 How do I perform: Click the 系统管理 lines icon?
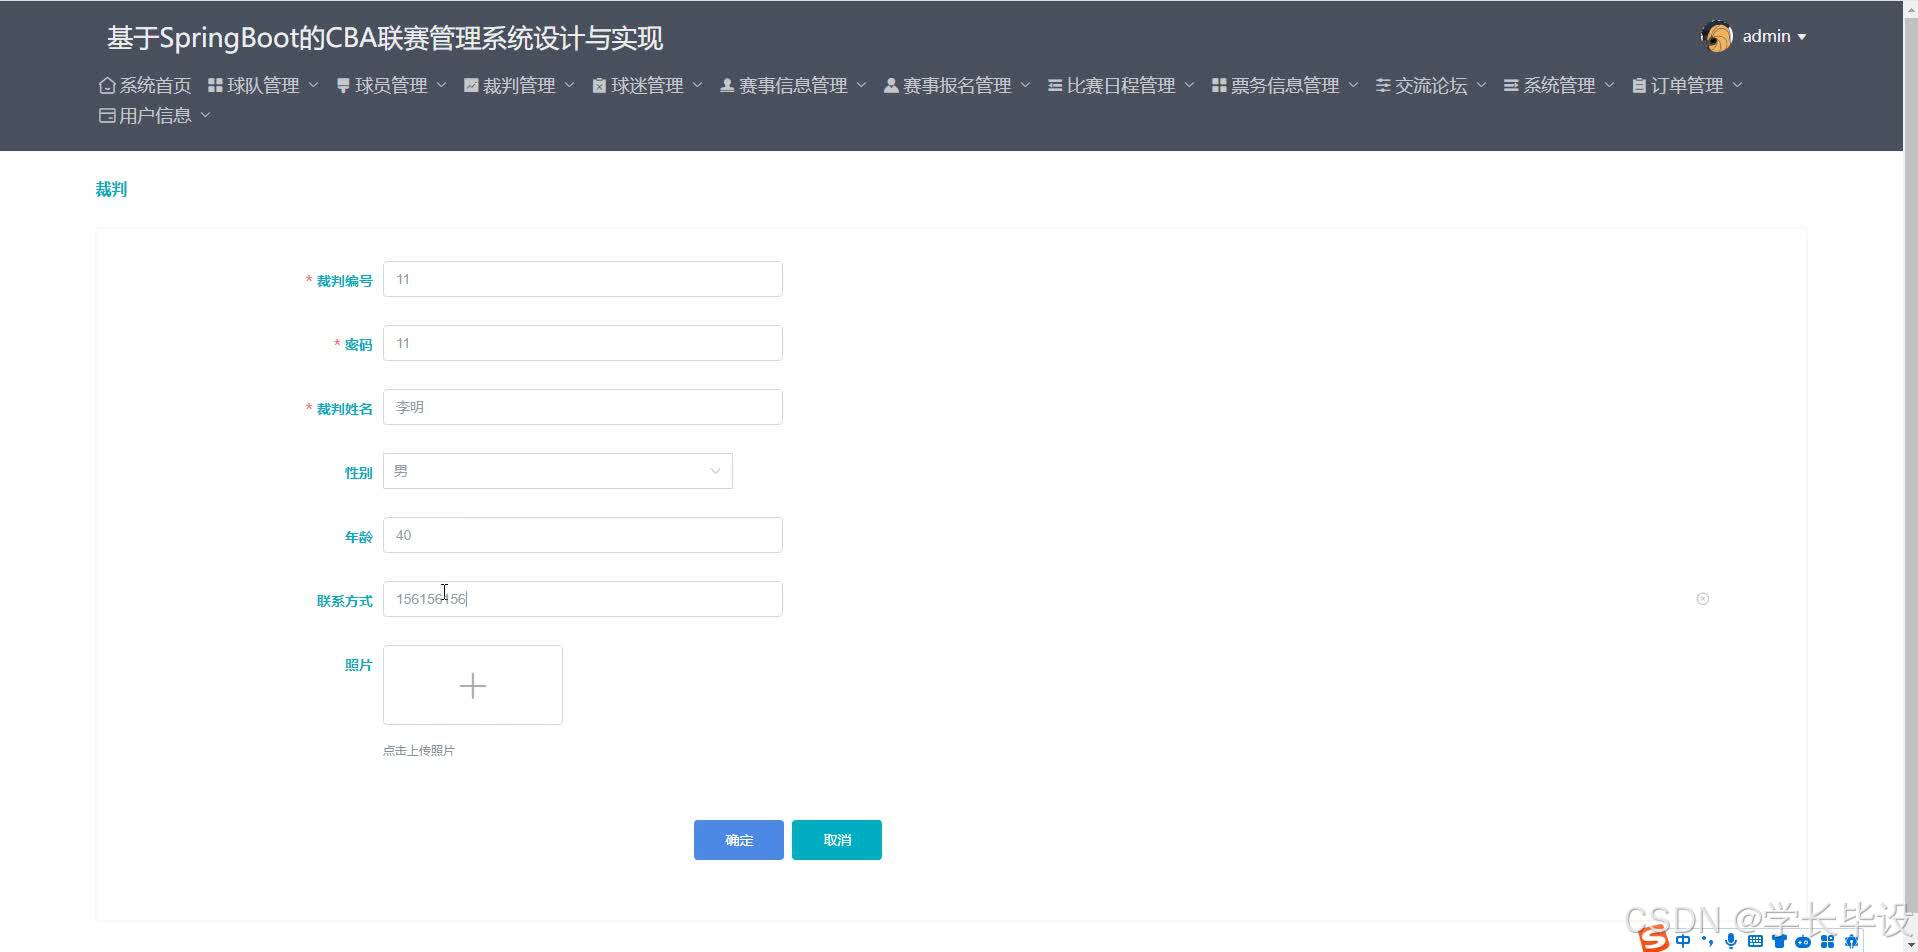1511,86
